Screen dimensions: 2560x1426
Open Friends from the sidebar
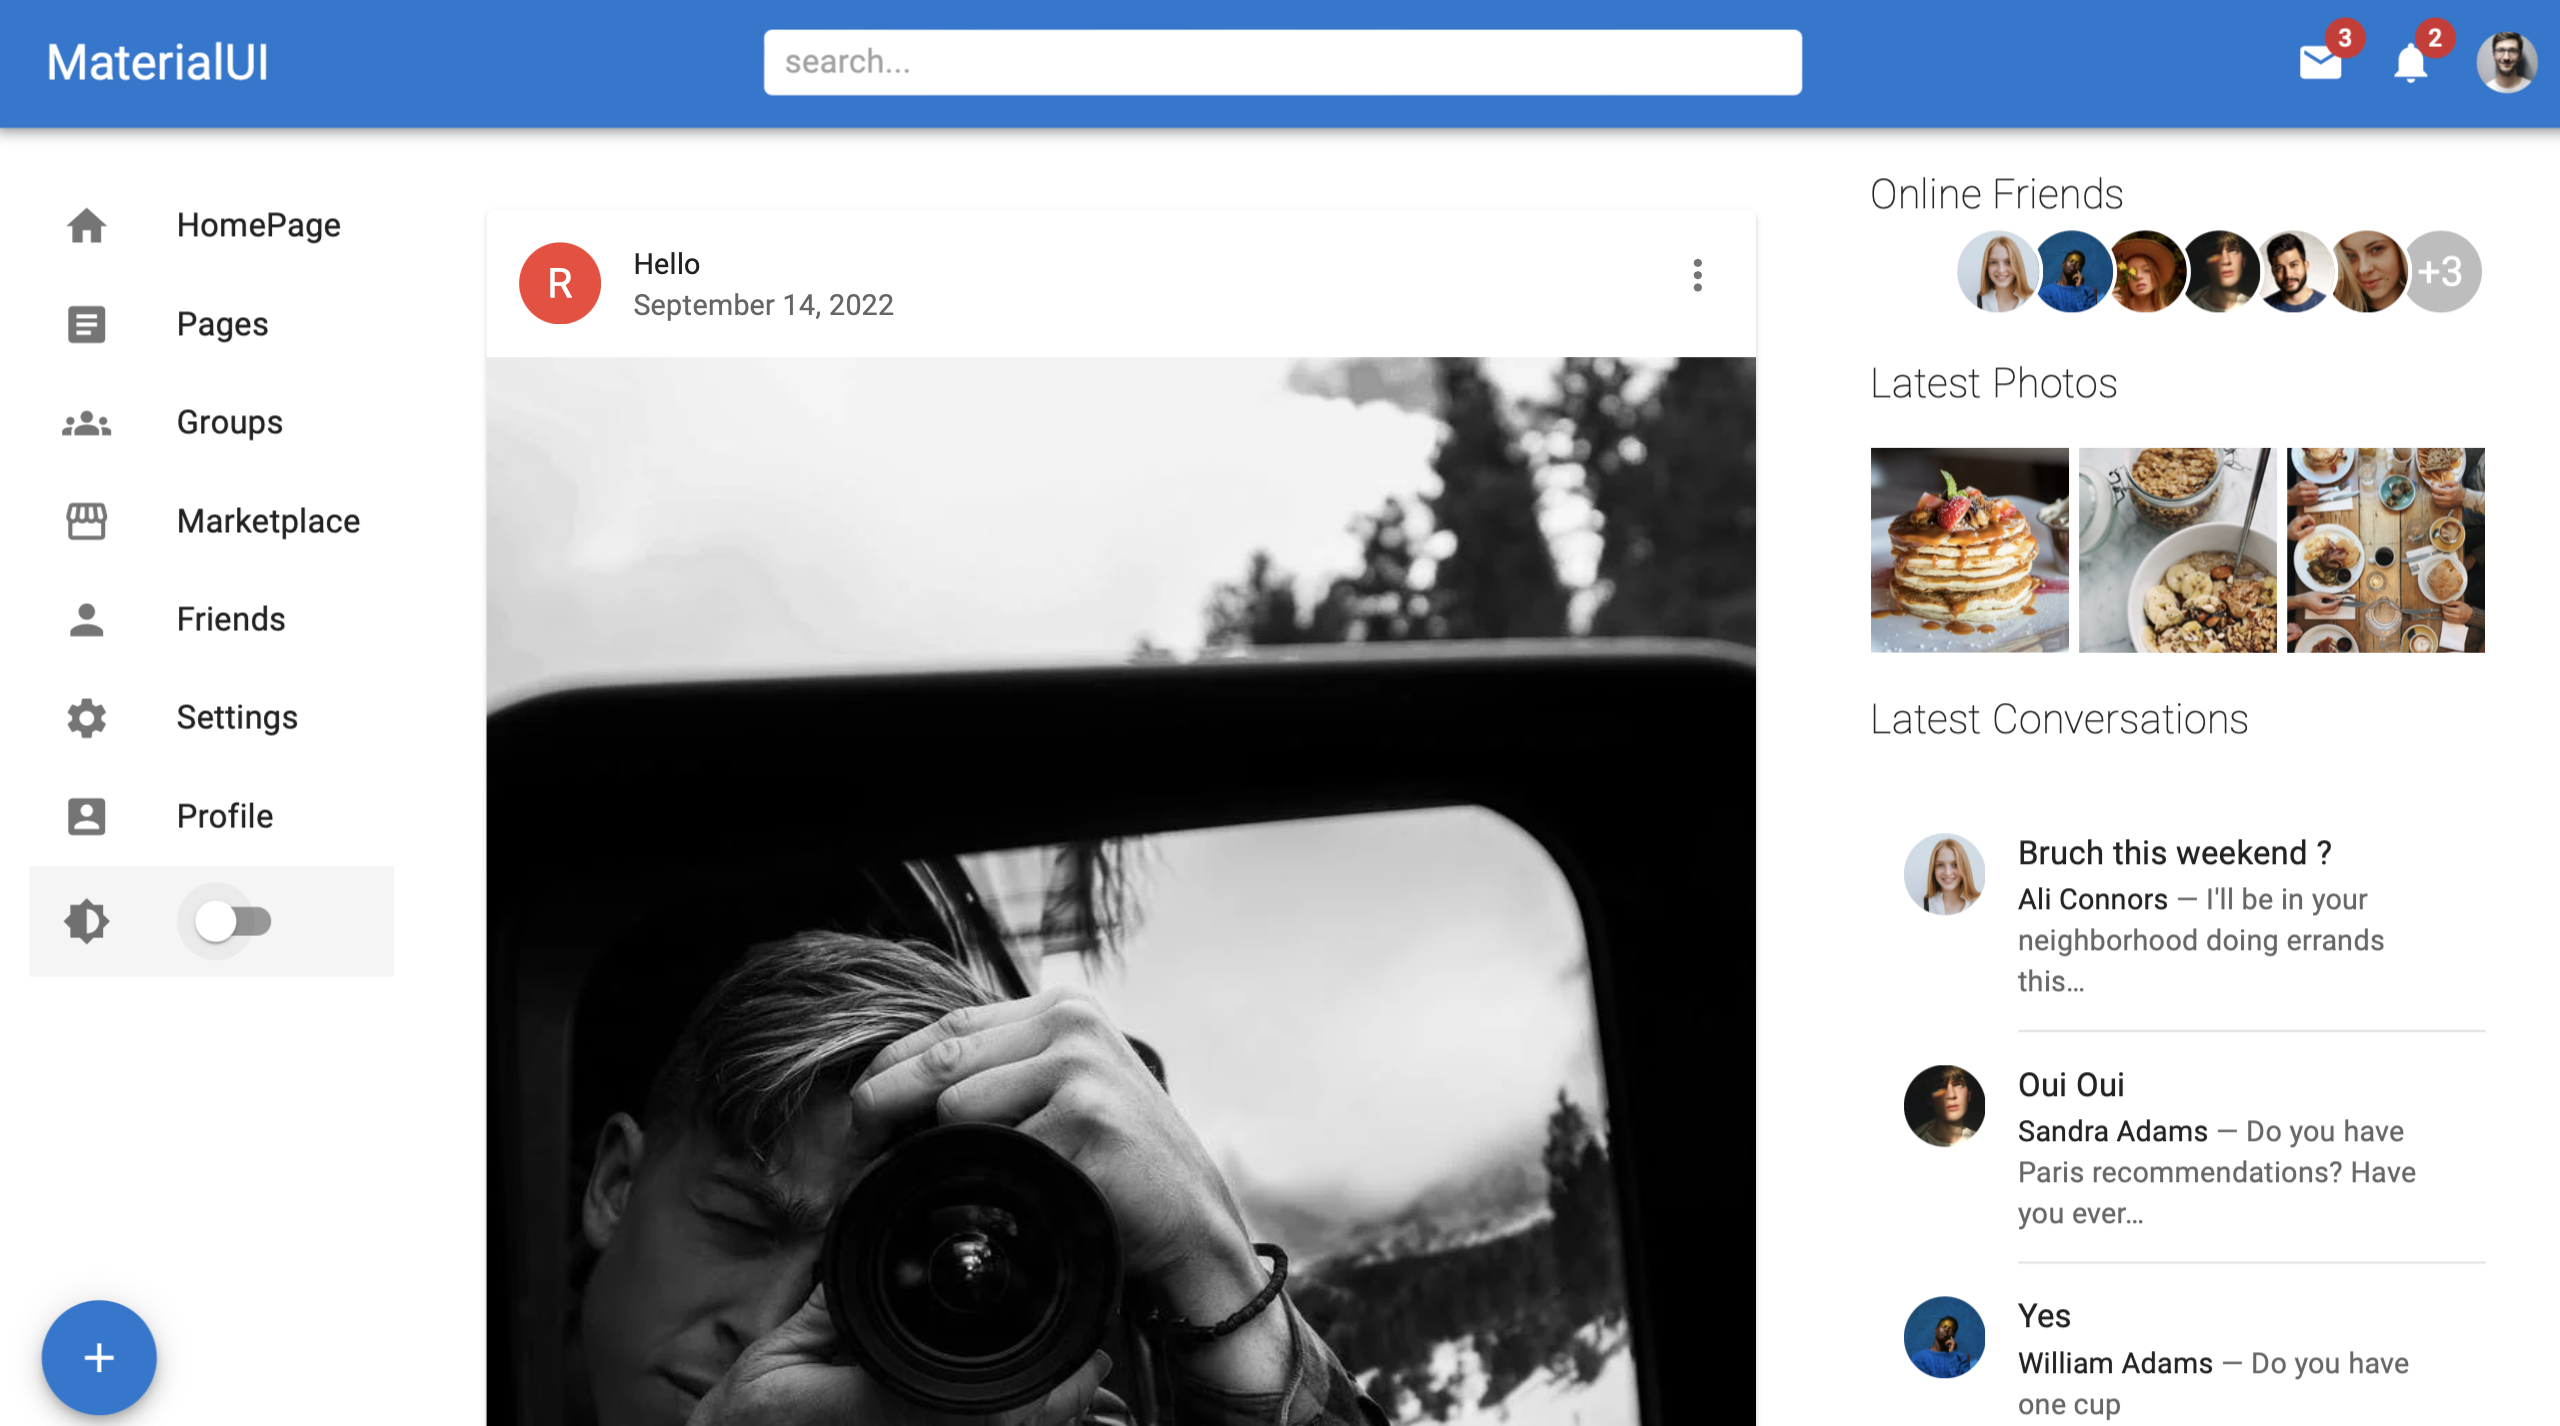point(231,619)
